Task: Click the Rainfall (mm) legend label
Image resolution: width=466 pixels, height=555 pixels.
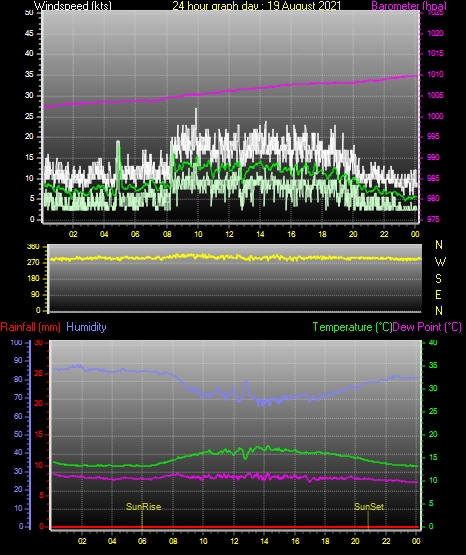Action: [x=30, y=327]
